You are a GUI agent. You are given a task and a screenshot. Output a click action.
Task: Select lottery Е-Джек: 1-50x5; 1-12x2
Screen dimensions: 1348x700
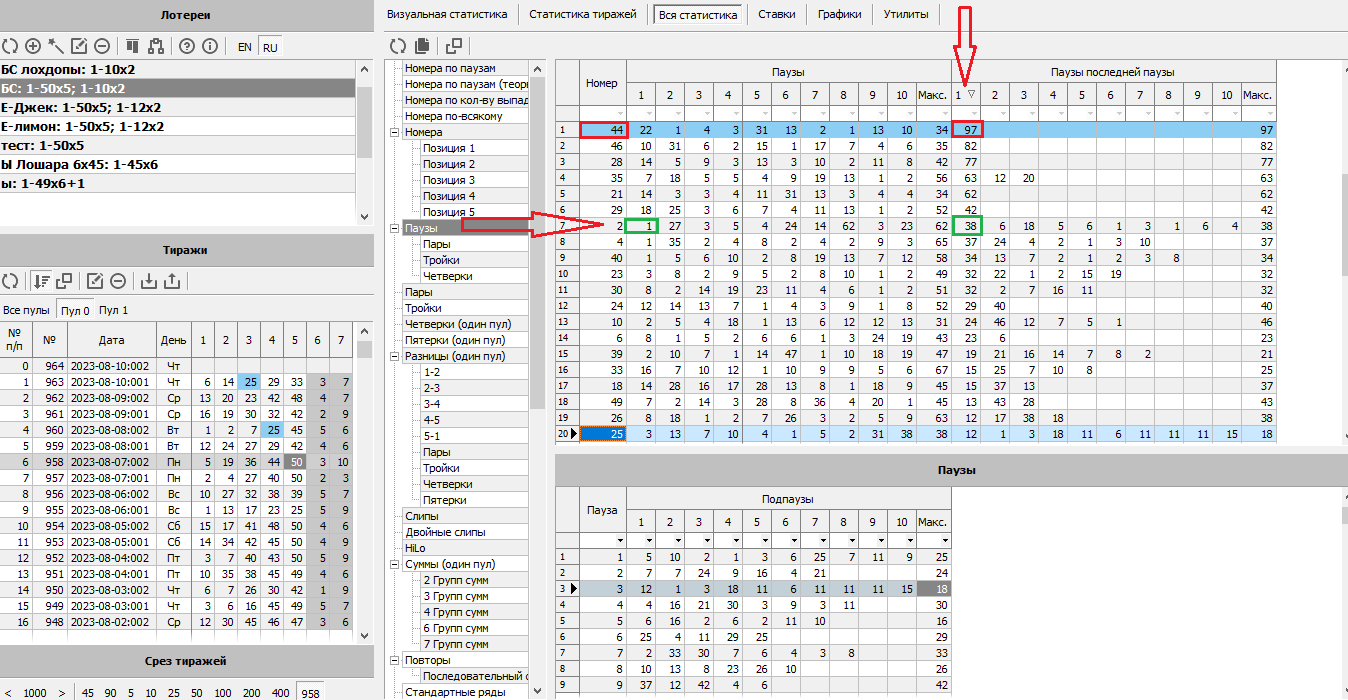178,108
